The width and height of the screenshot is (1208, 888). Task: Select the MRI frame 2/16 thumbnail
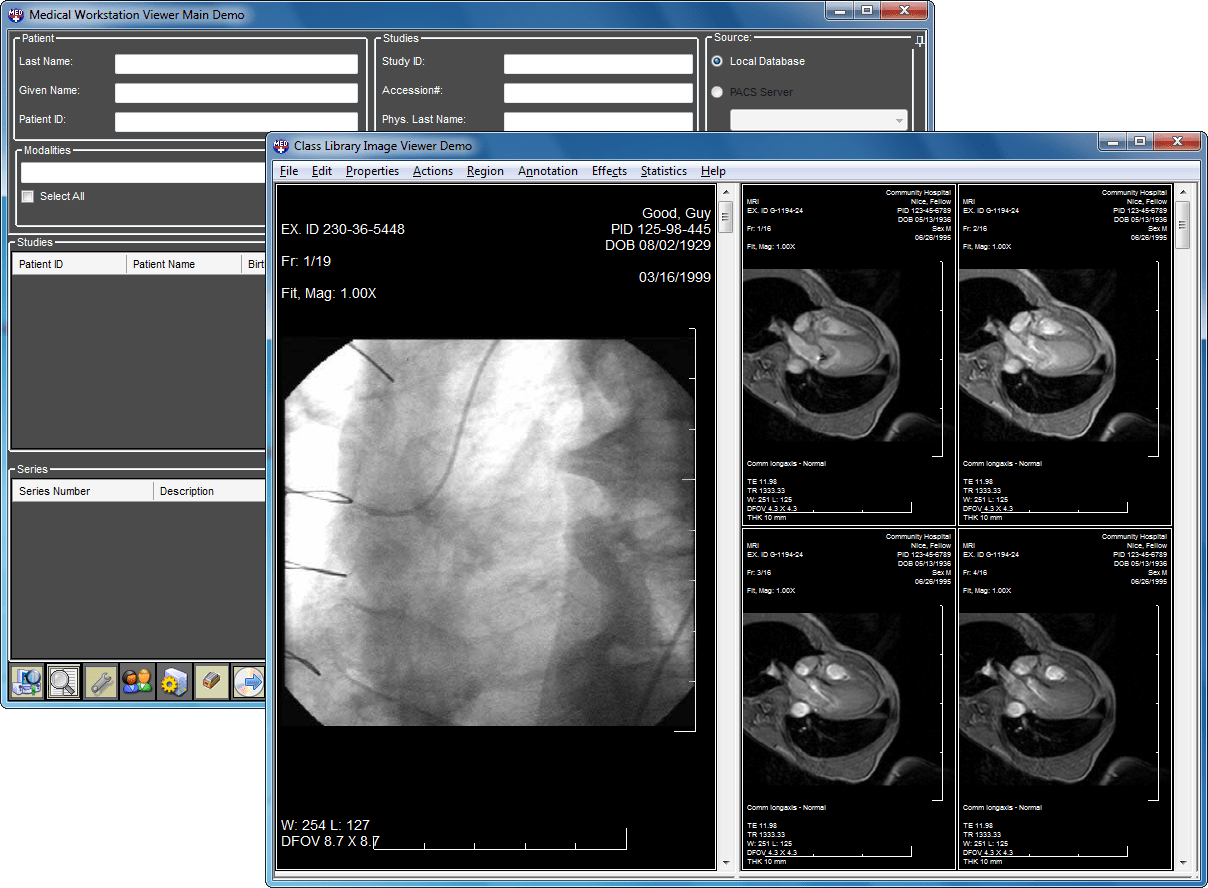(x=1064, y=354)
